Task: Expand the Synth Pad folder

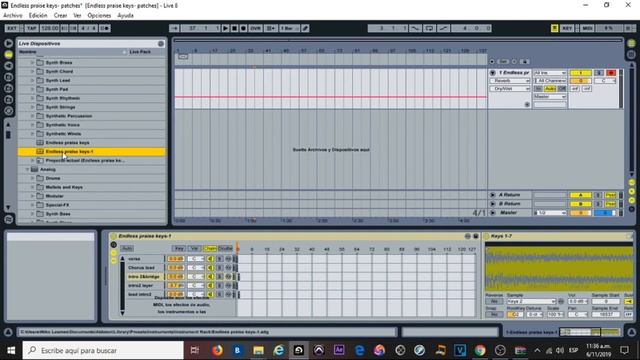Action: click(32, 89)
